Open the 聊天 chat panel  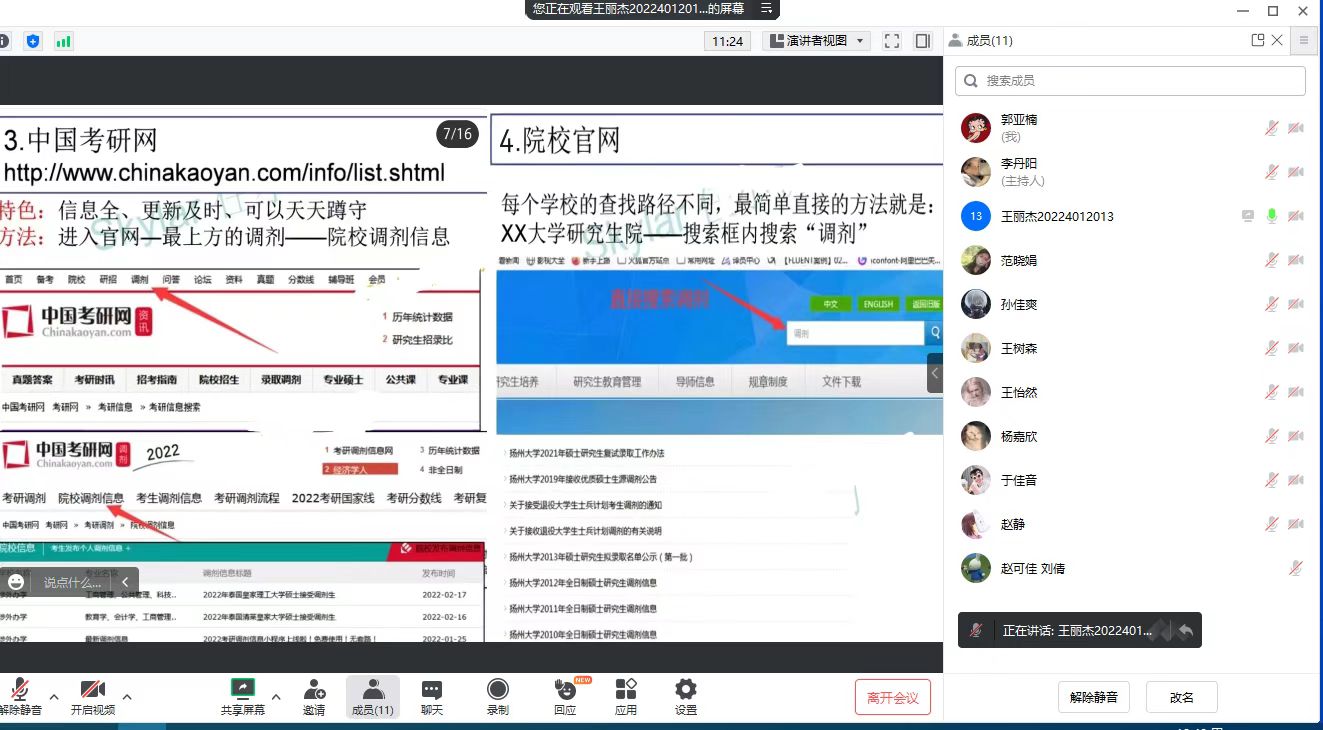431,690
